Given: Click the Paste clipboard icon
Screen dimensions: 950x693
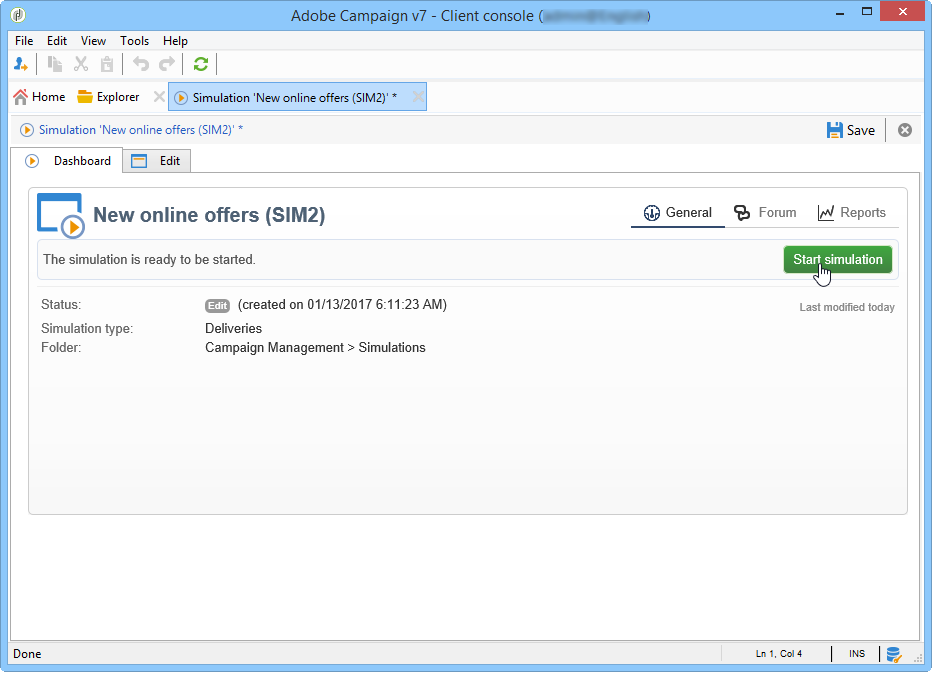Looking at the screenshot, I should tap(107, 64).
